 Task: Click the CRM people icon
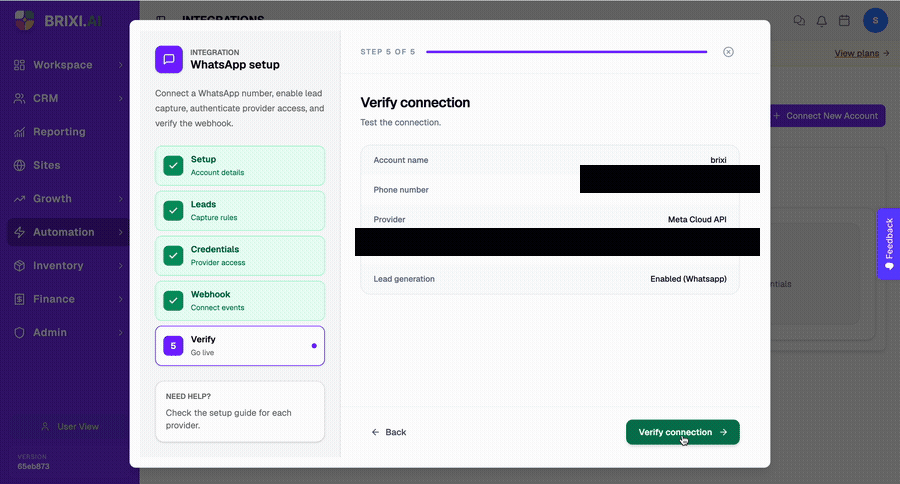pos(20,98)
